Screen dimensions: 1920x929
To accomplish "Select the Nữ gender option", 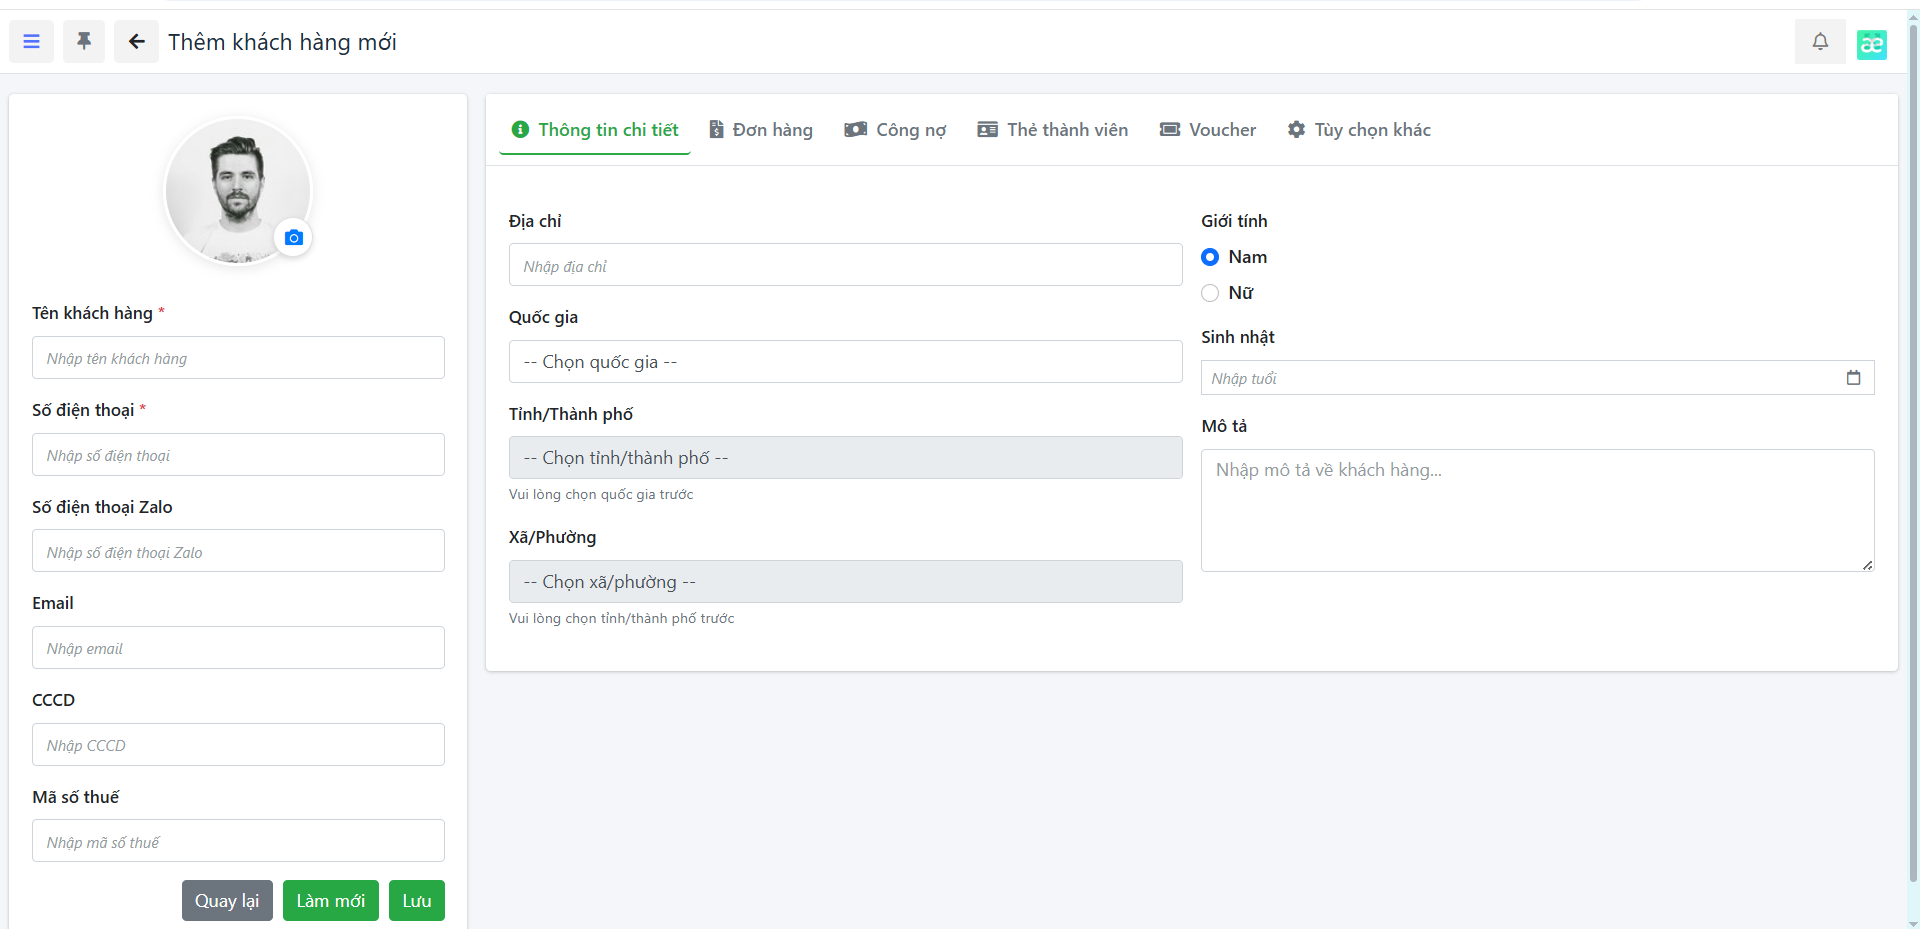I will pos(1210,293).
